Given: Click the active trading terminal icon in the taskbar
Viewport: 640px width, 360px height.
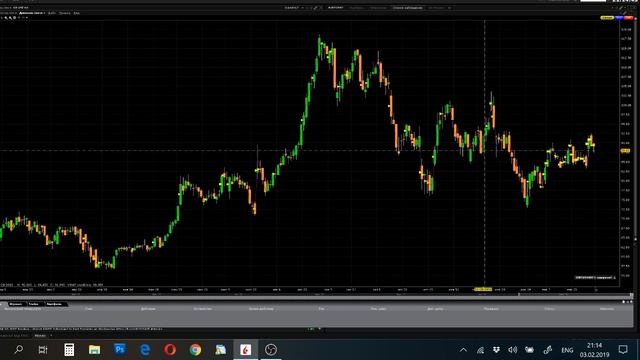Looking at the screenshot, I should point(246,349).
